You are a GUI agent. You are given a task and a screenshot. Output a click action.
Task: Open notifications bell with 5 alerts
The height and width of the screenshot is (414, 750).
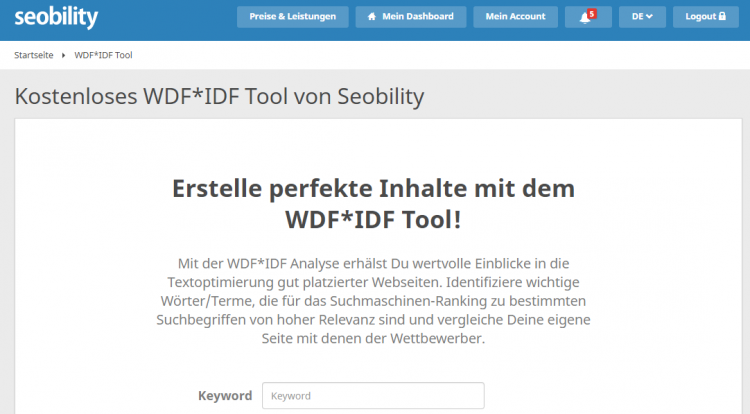[588, 17]
